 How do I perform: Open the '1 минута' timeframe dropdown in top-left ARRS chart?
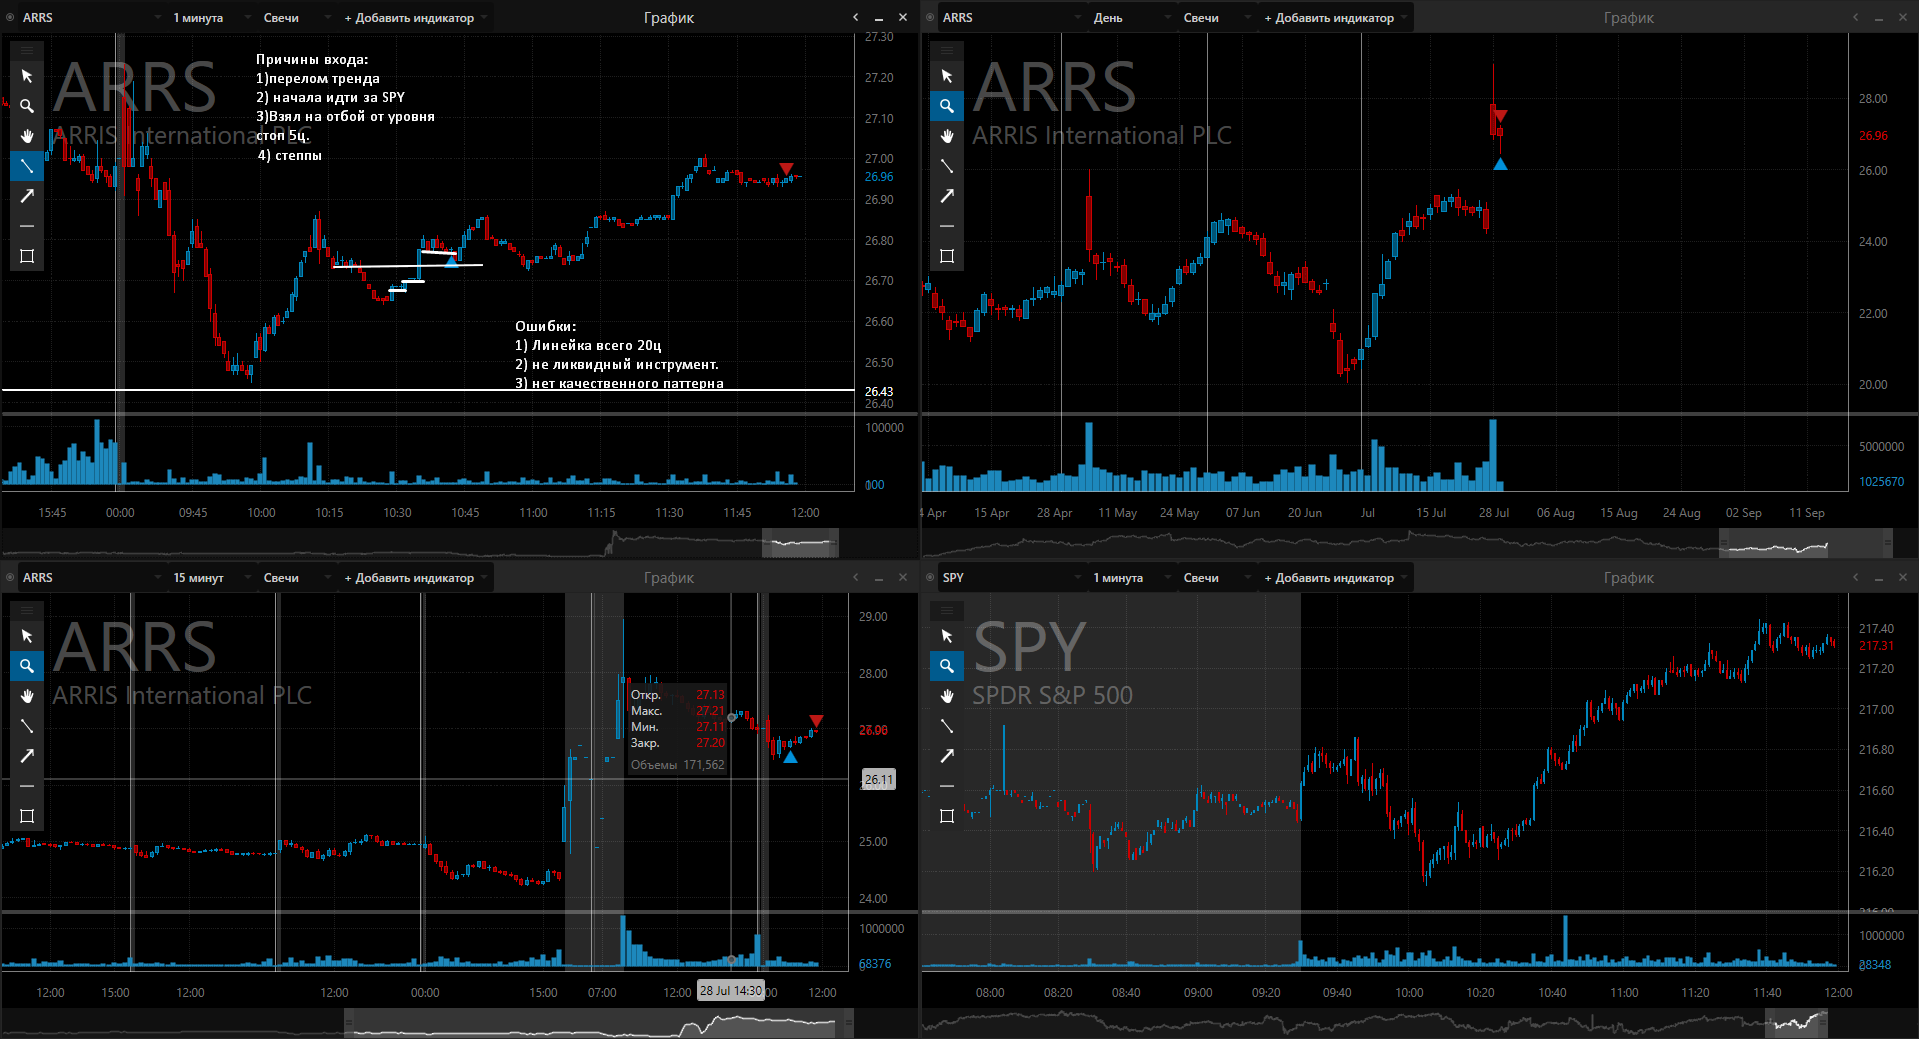[x=210, y=18]
